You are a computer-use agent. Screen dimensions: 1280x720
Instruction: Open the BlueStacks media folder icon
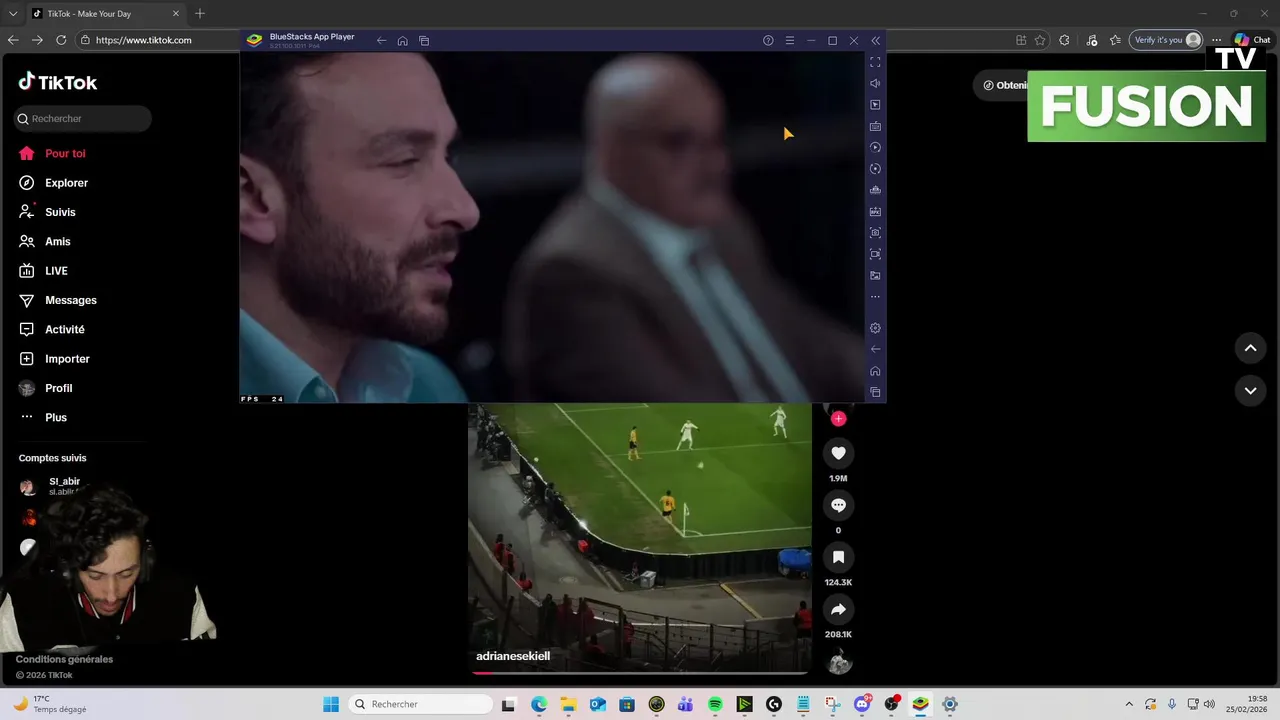pyautogui.click(x=875, y=276)
